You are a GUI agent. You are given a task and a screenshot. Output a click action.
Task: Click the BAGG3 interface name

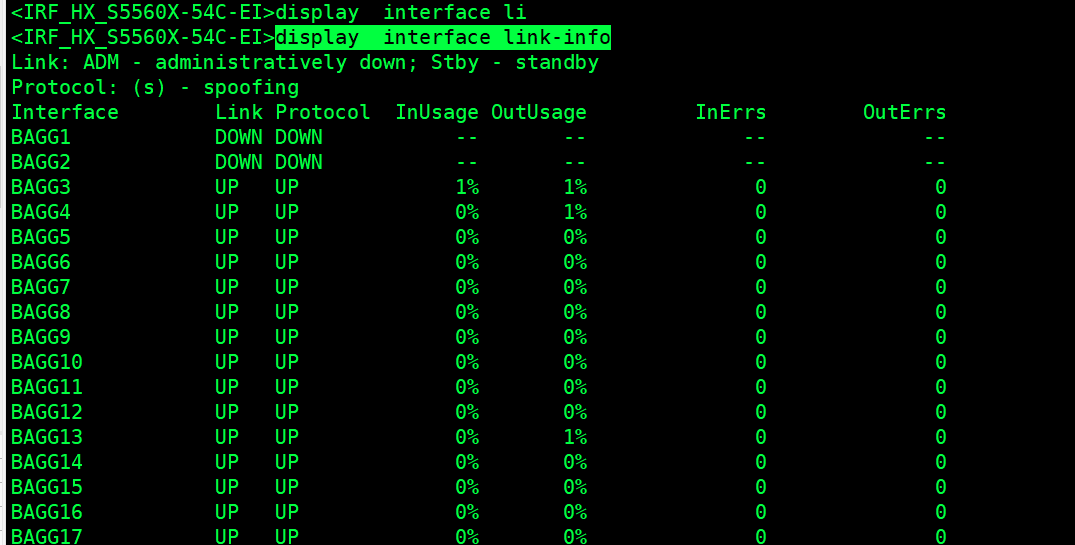point(41,187)
